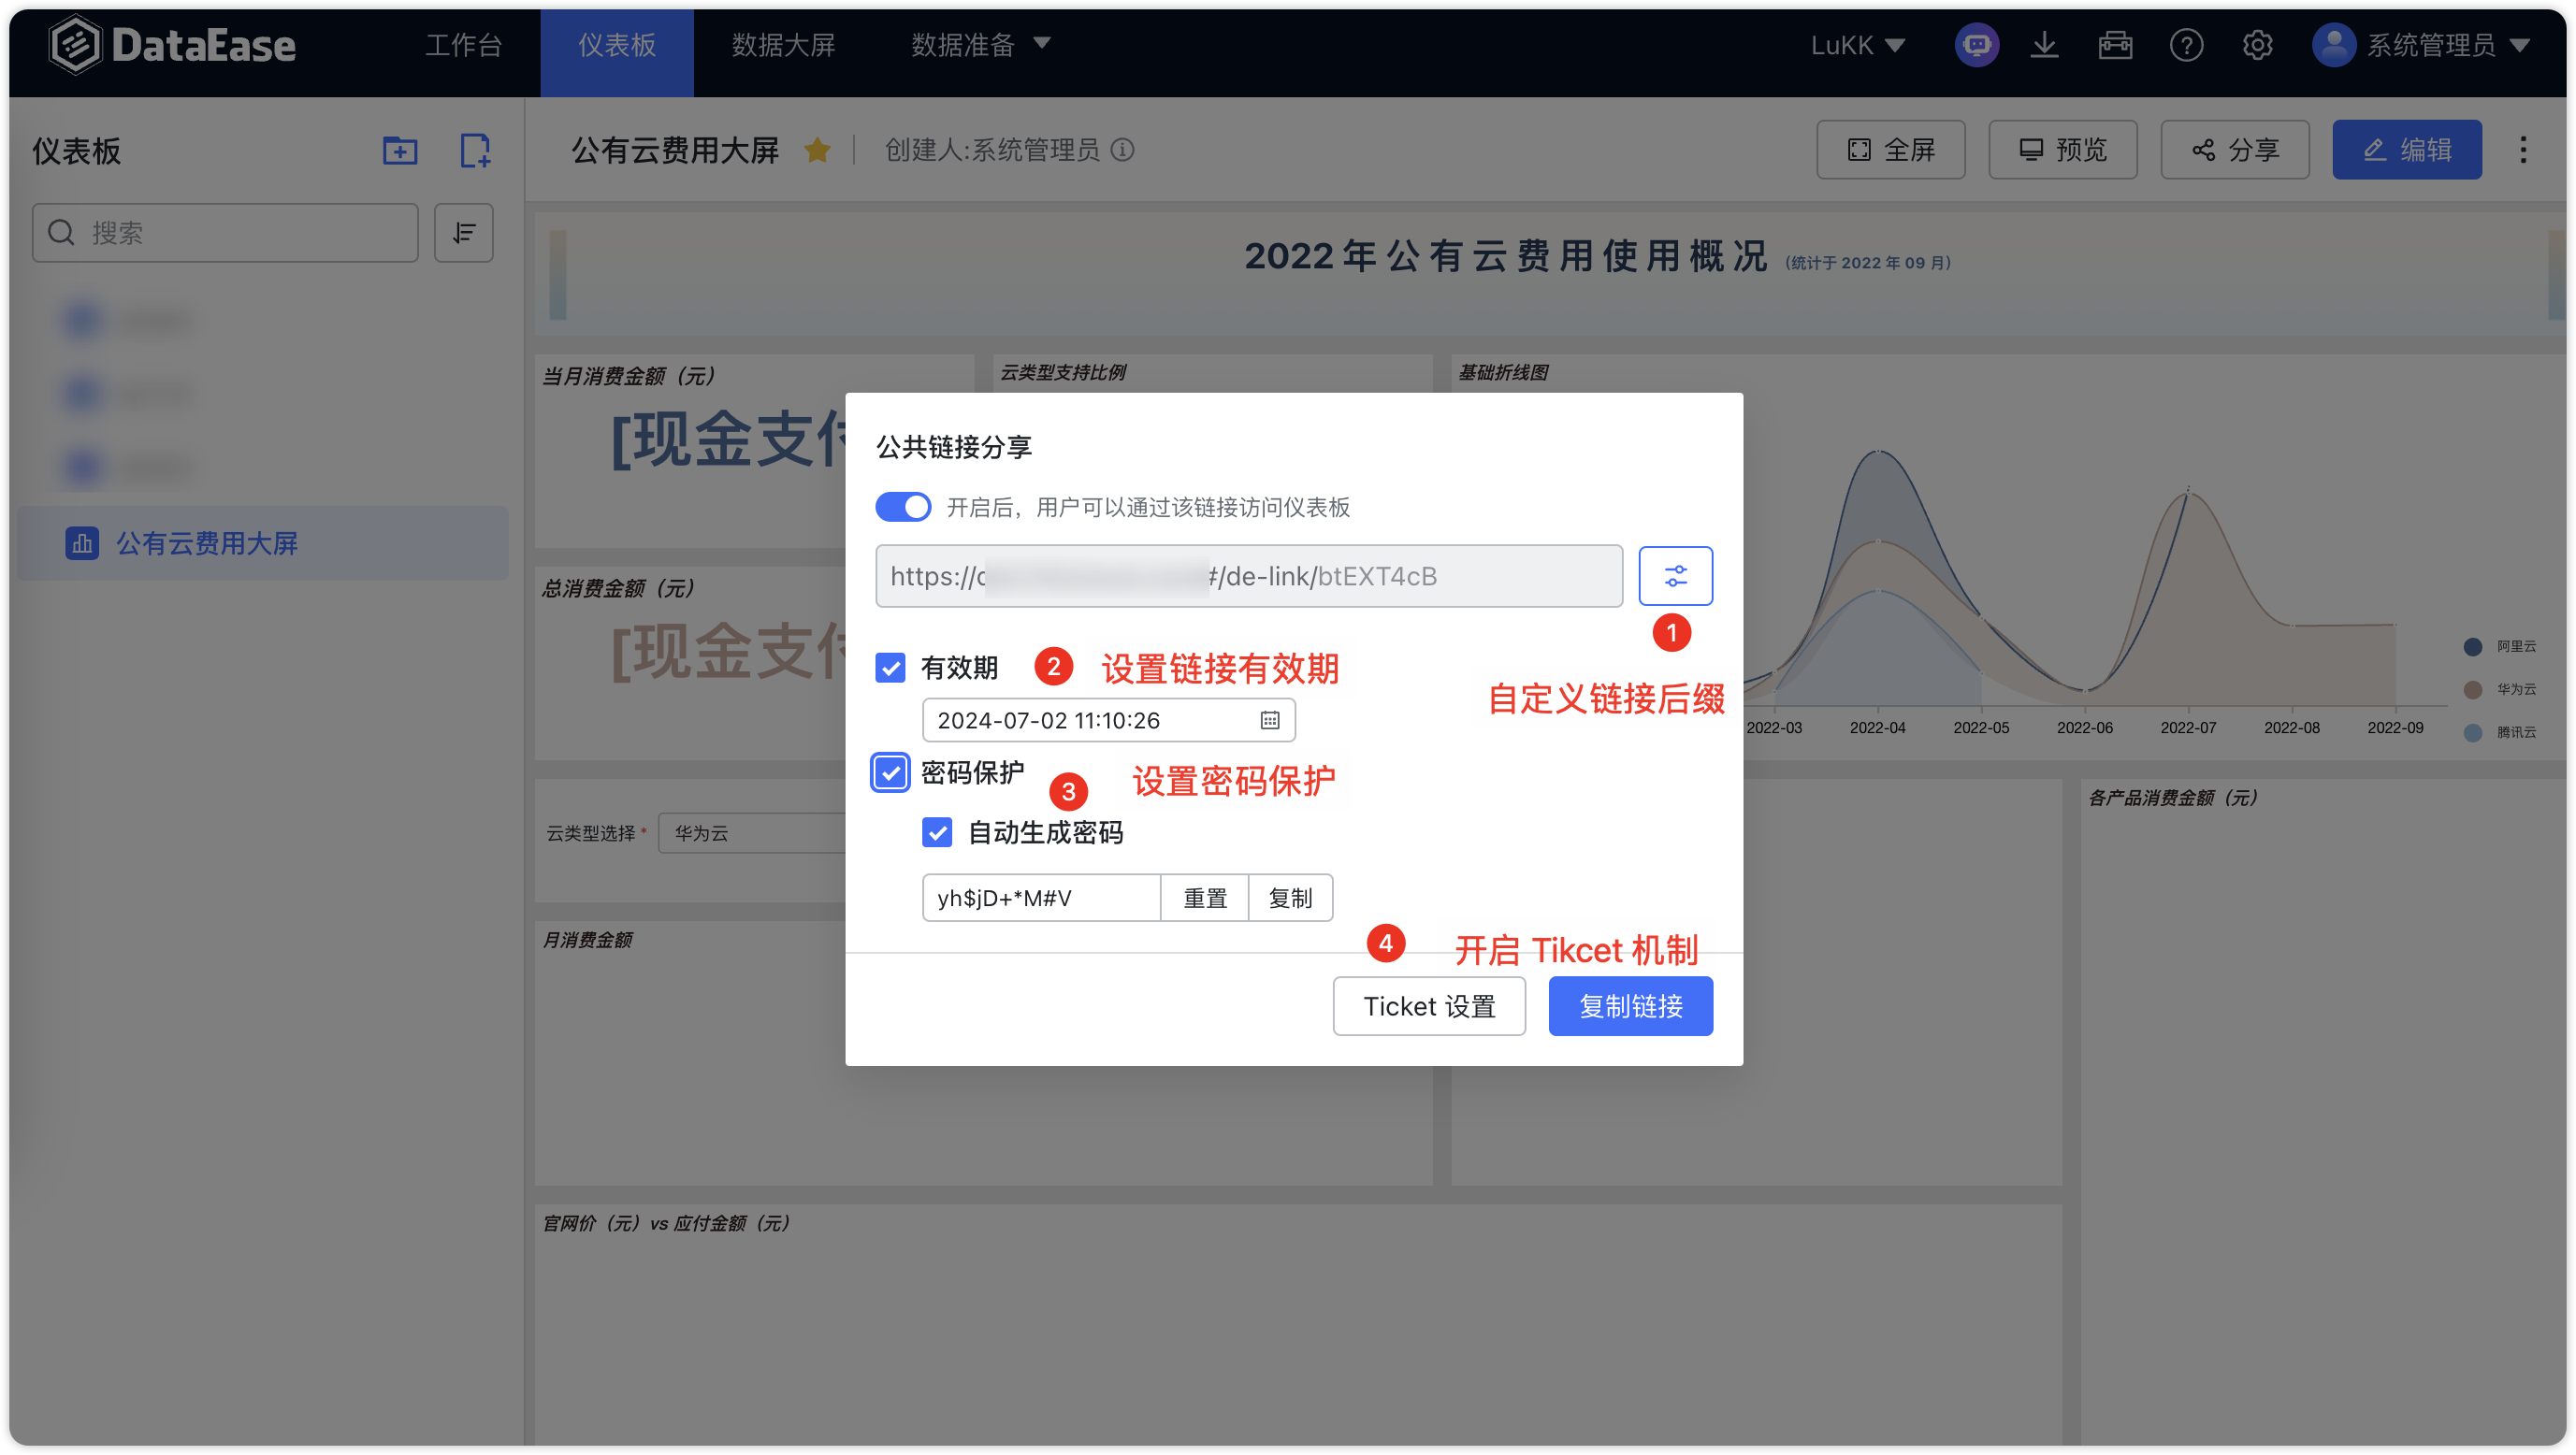Click the sort order icon button
Screen dimensions: 2576x1455
tap(463, 233)
